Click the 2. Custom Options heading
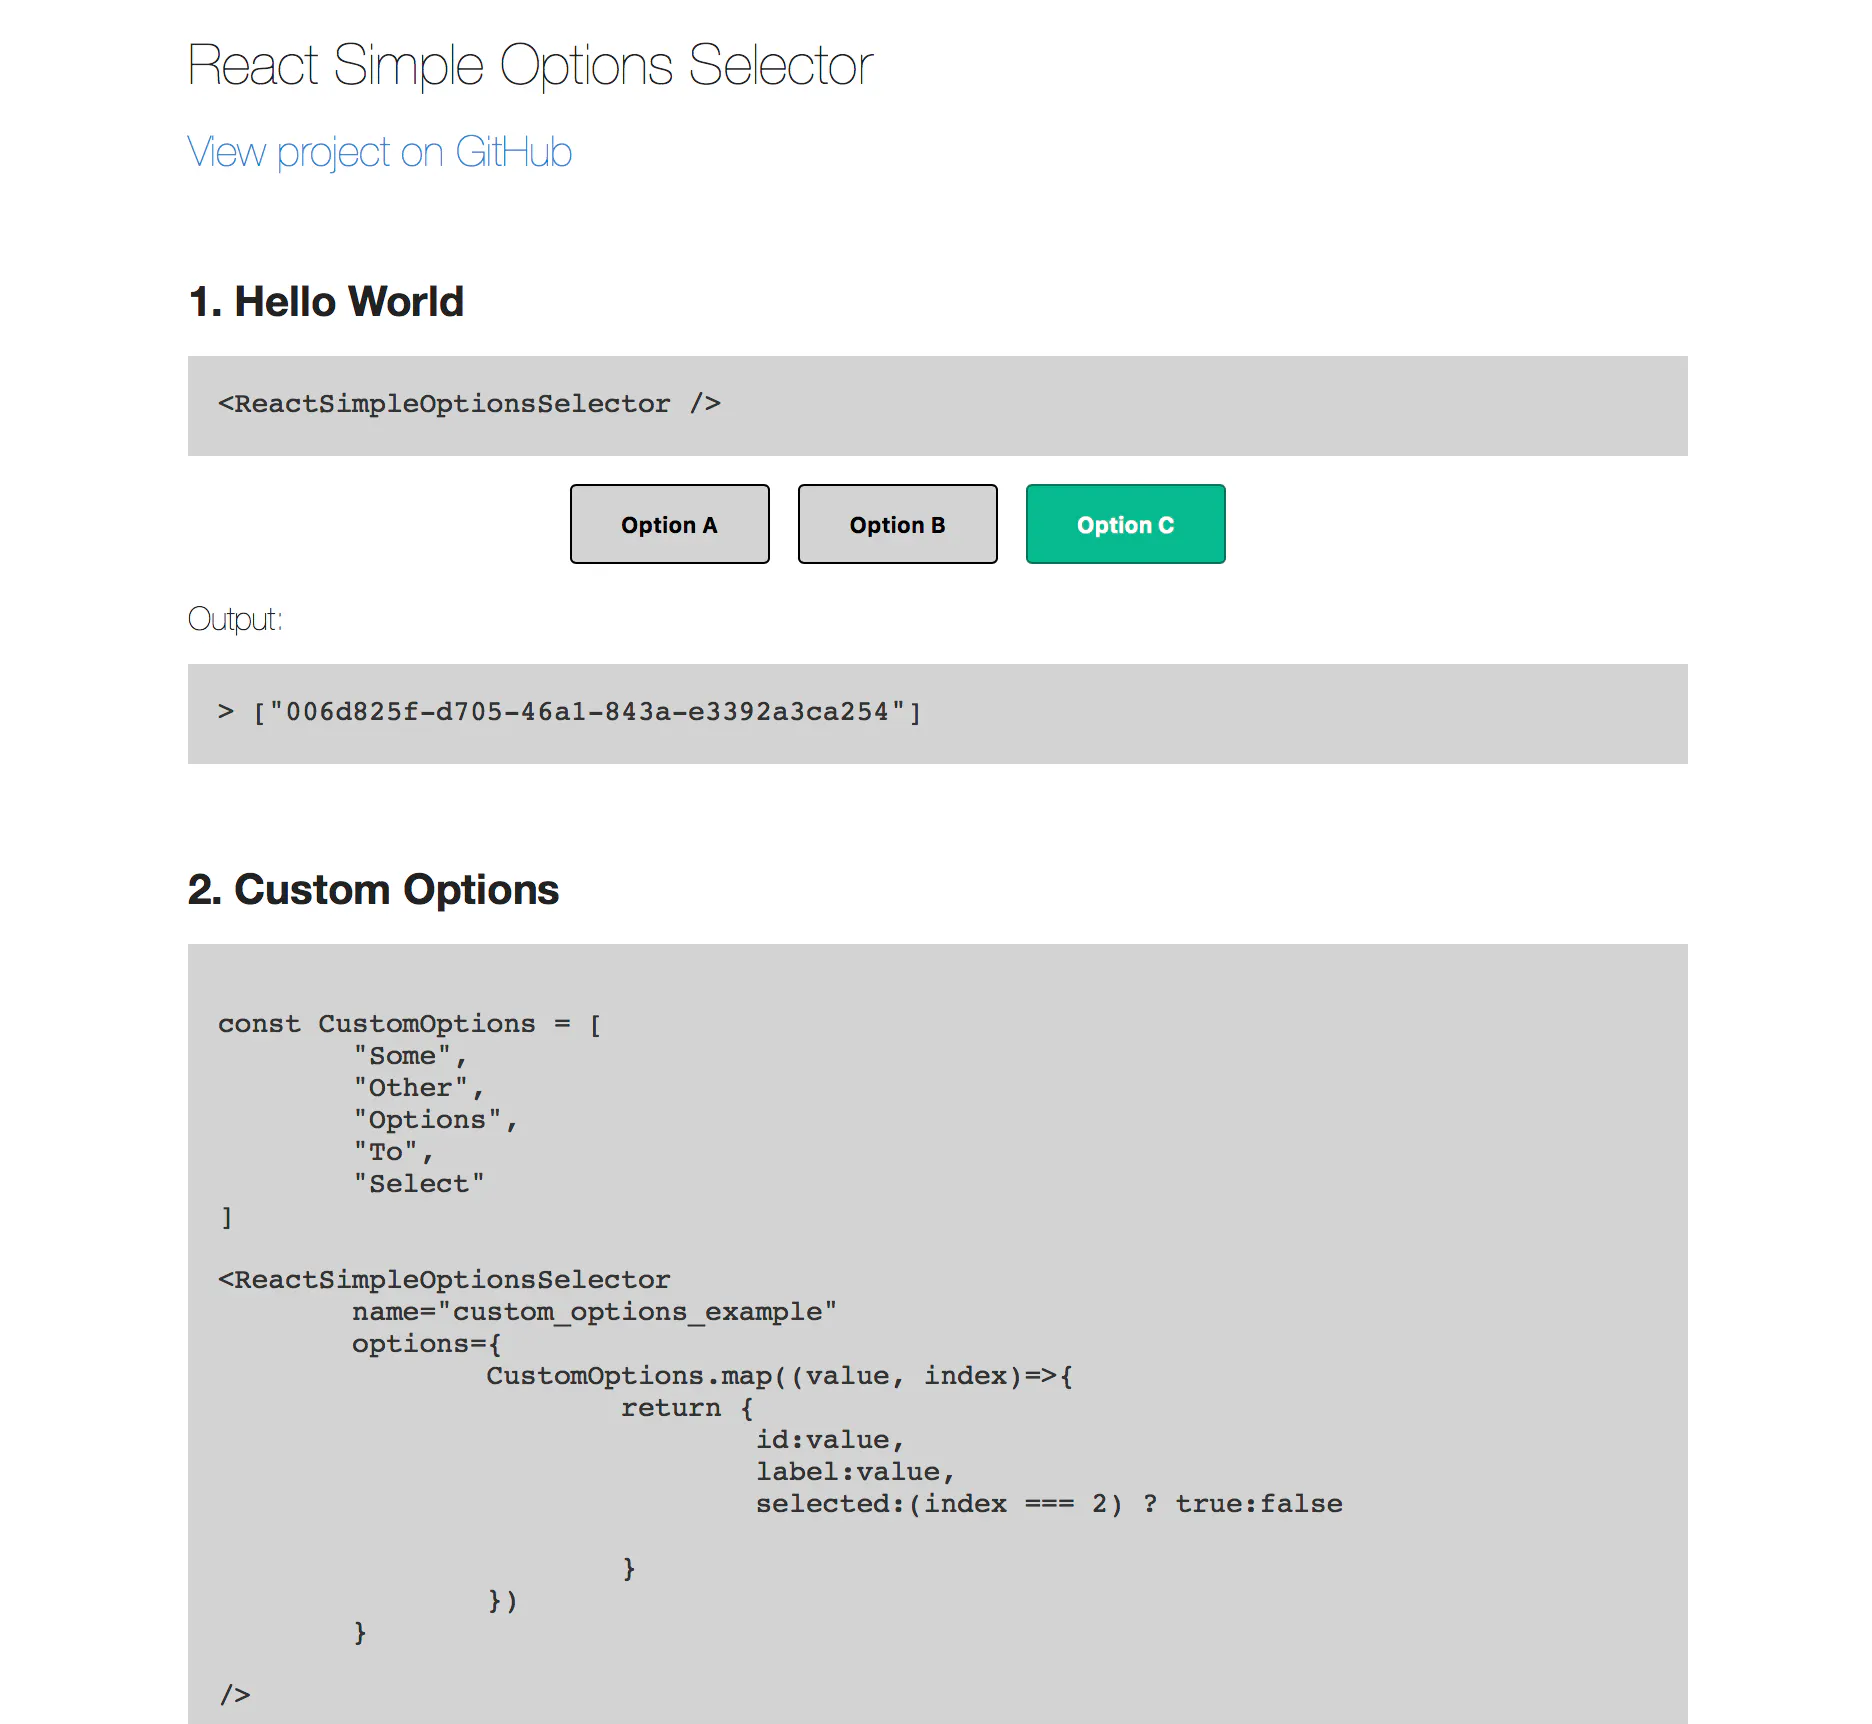This screenshot has height=1724, width=1872. click(373, 890)
